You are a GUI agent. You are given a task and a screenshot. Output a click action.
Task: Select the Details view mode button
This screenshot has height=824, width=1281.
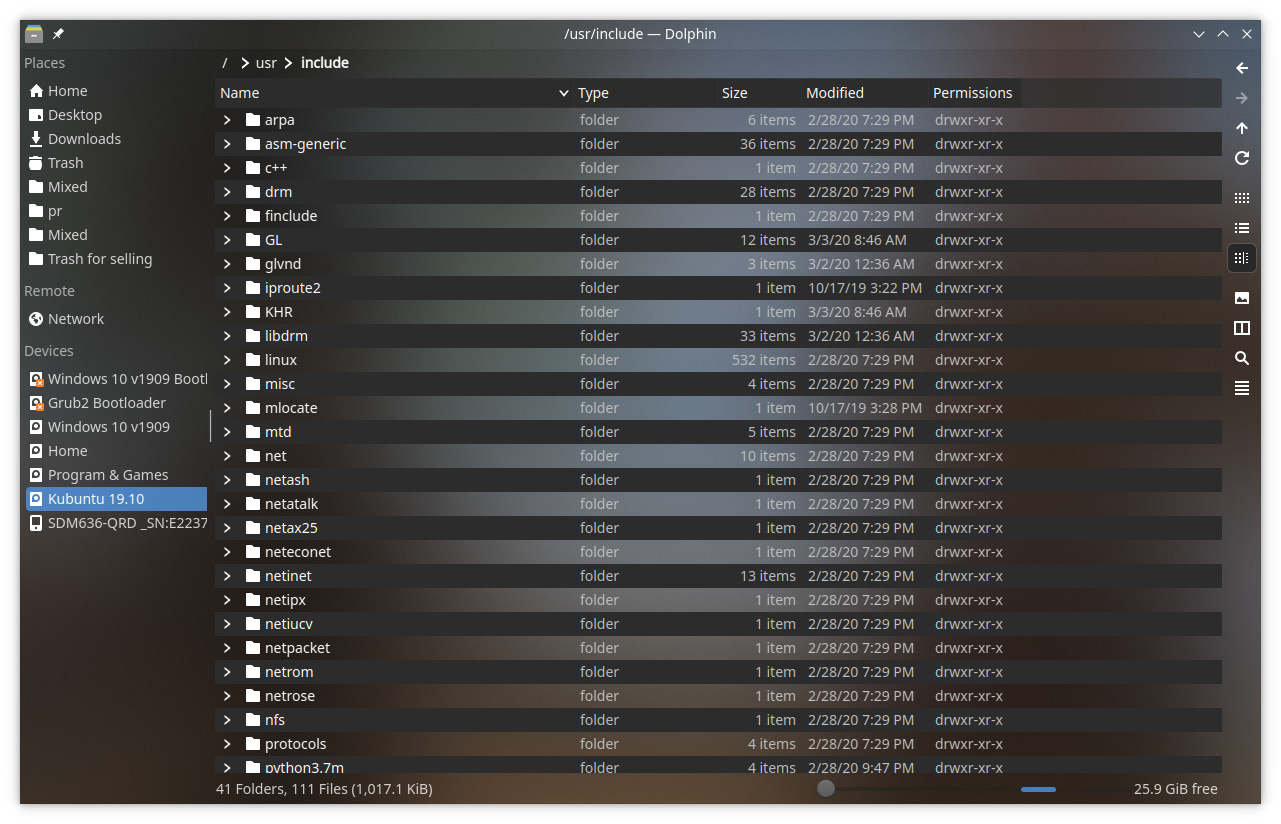tap(1242, 258)
